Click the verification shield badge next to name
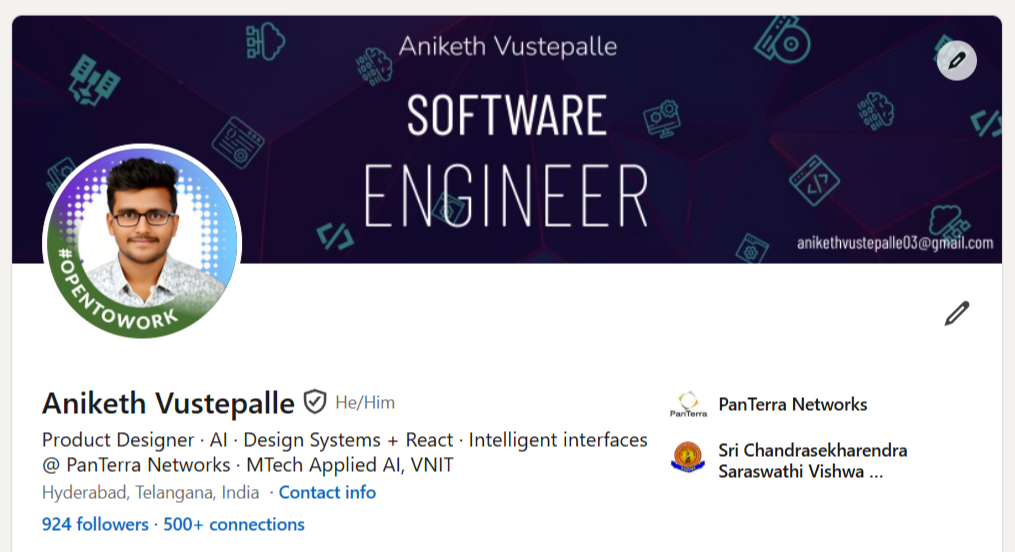 (x=315, y=402)
